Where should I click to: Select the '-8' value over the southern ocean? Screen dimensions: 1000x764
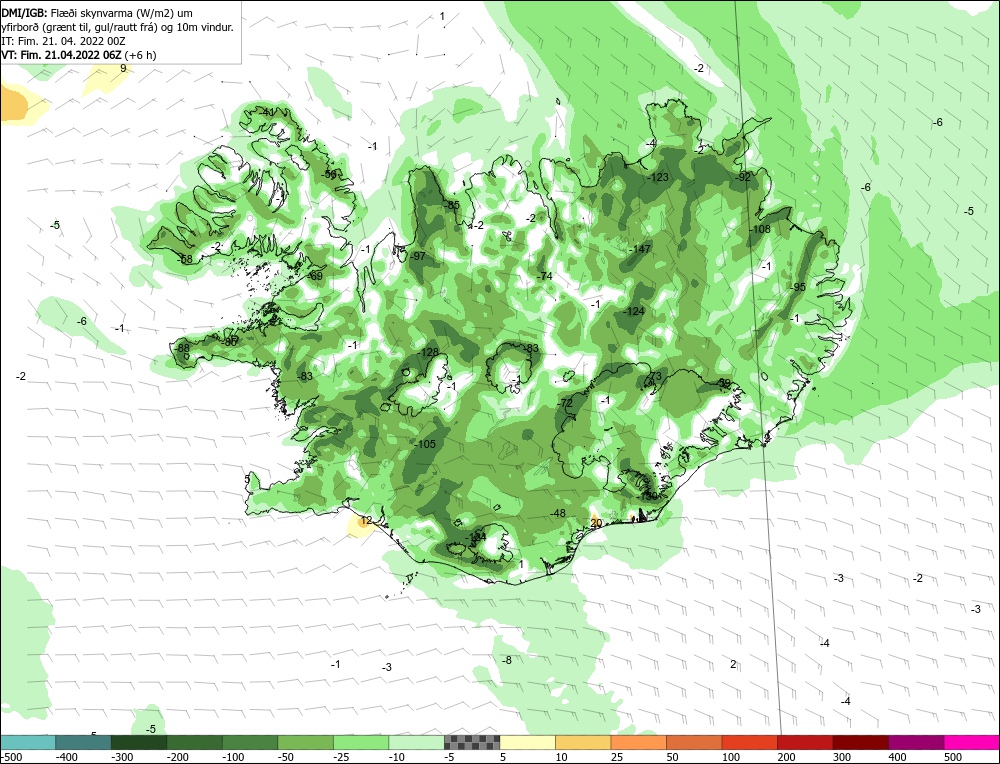[x=506, y=660]
